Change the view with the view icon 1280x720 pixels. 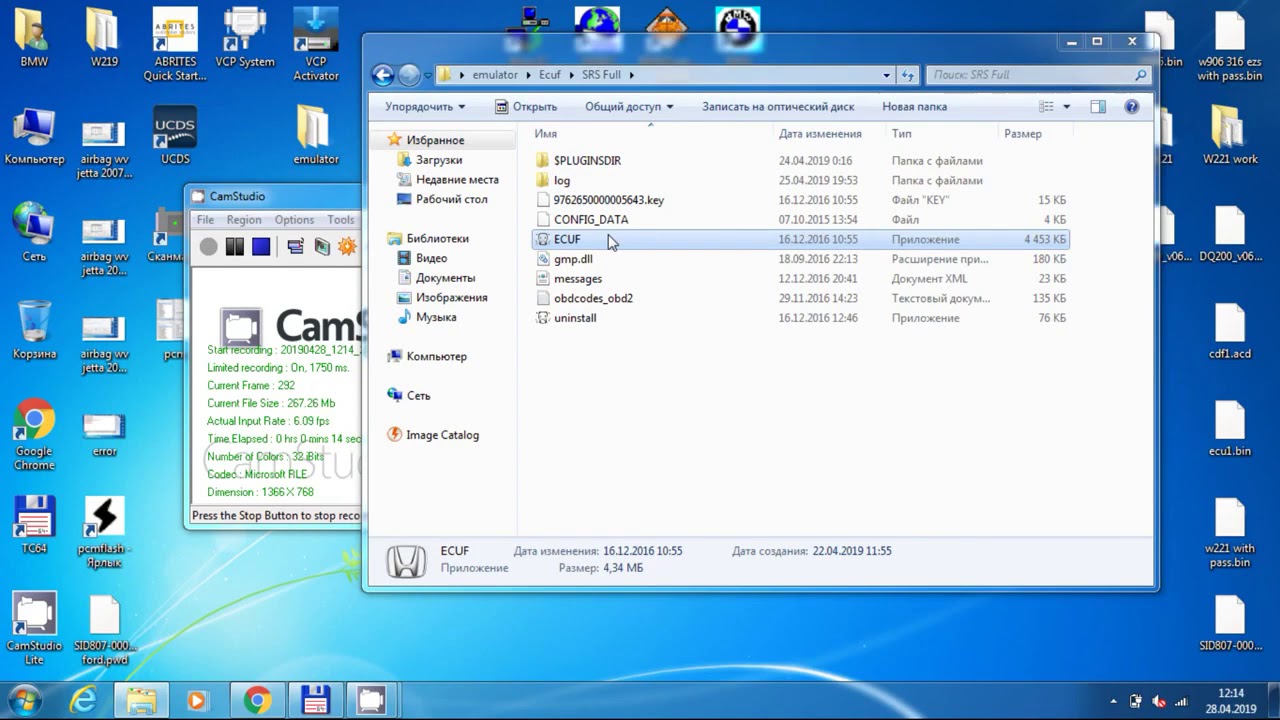(x=1046, y=107)
